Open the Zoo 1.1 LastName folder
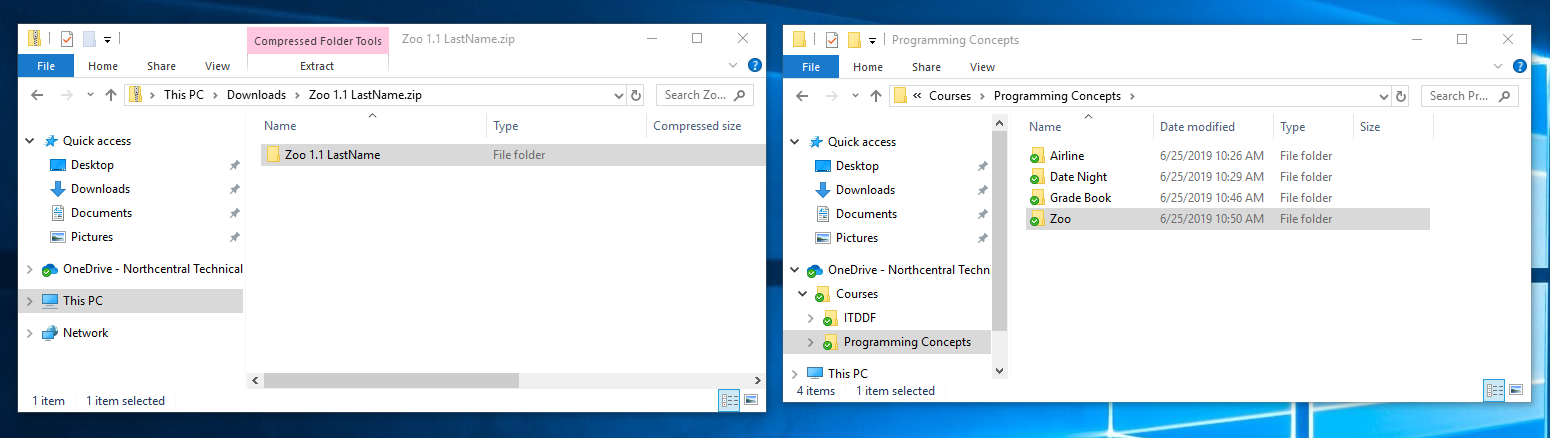Image resolution: width=1550 pixels, height=438 pixels. [x=331, y=155]
